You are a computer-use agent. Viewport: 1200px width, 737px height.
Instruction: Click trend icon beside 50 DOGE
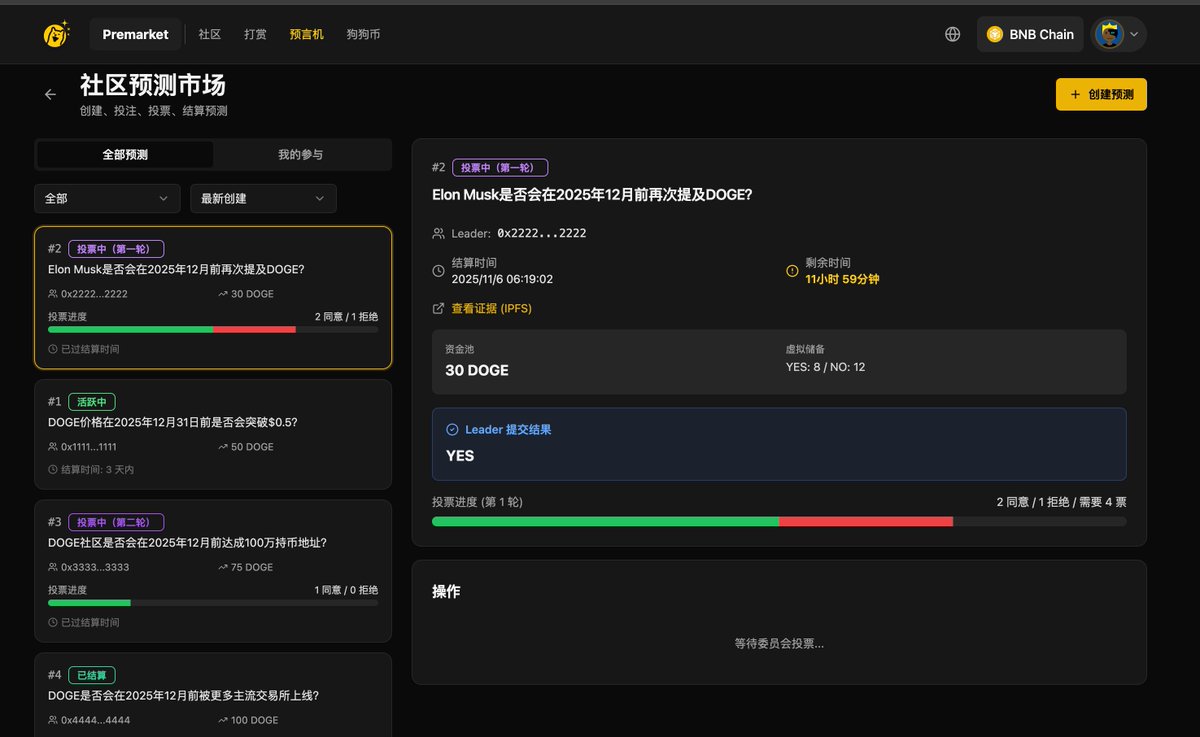[222, 447]
